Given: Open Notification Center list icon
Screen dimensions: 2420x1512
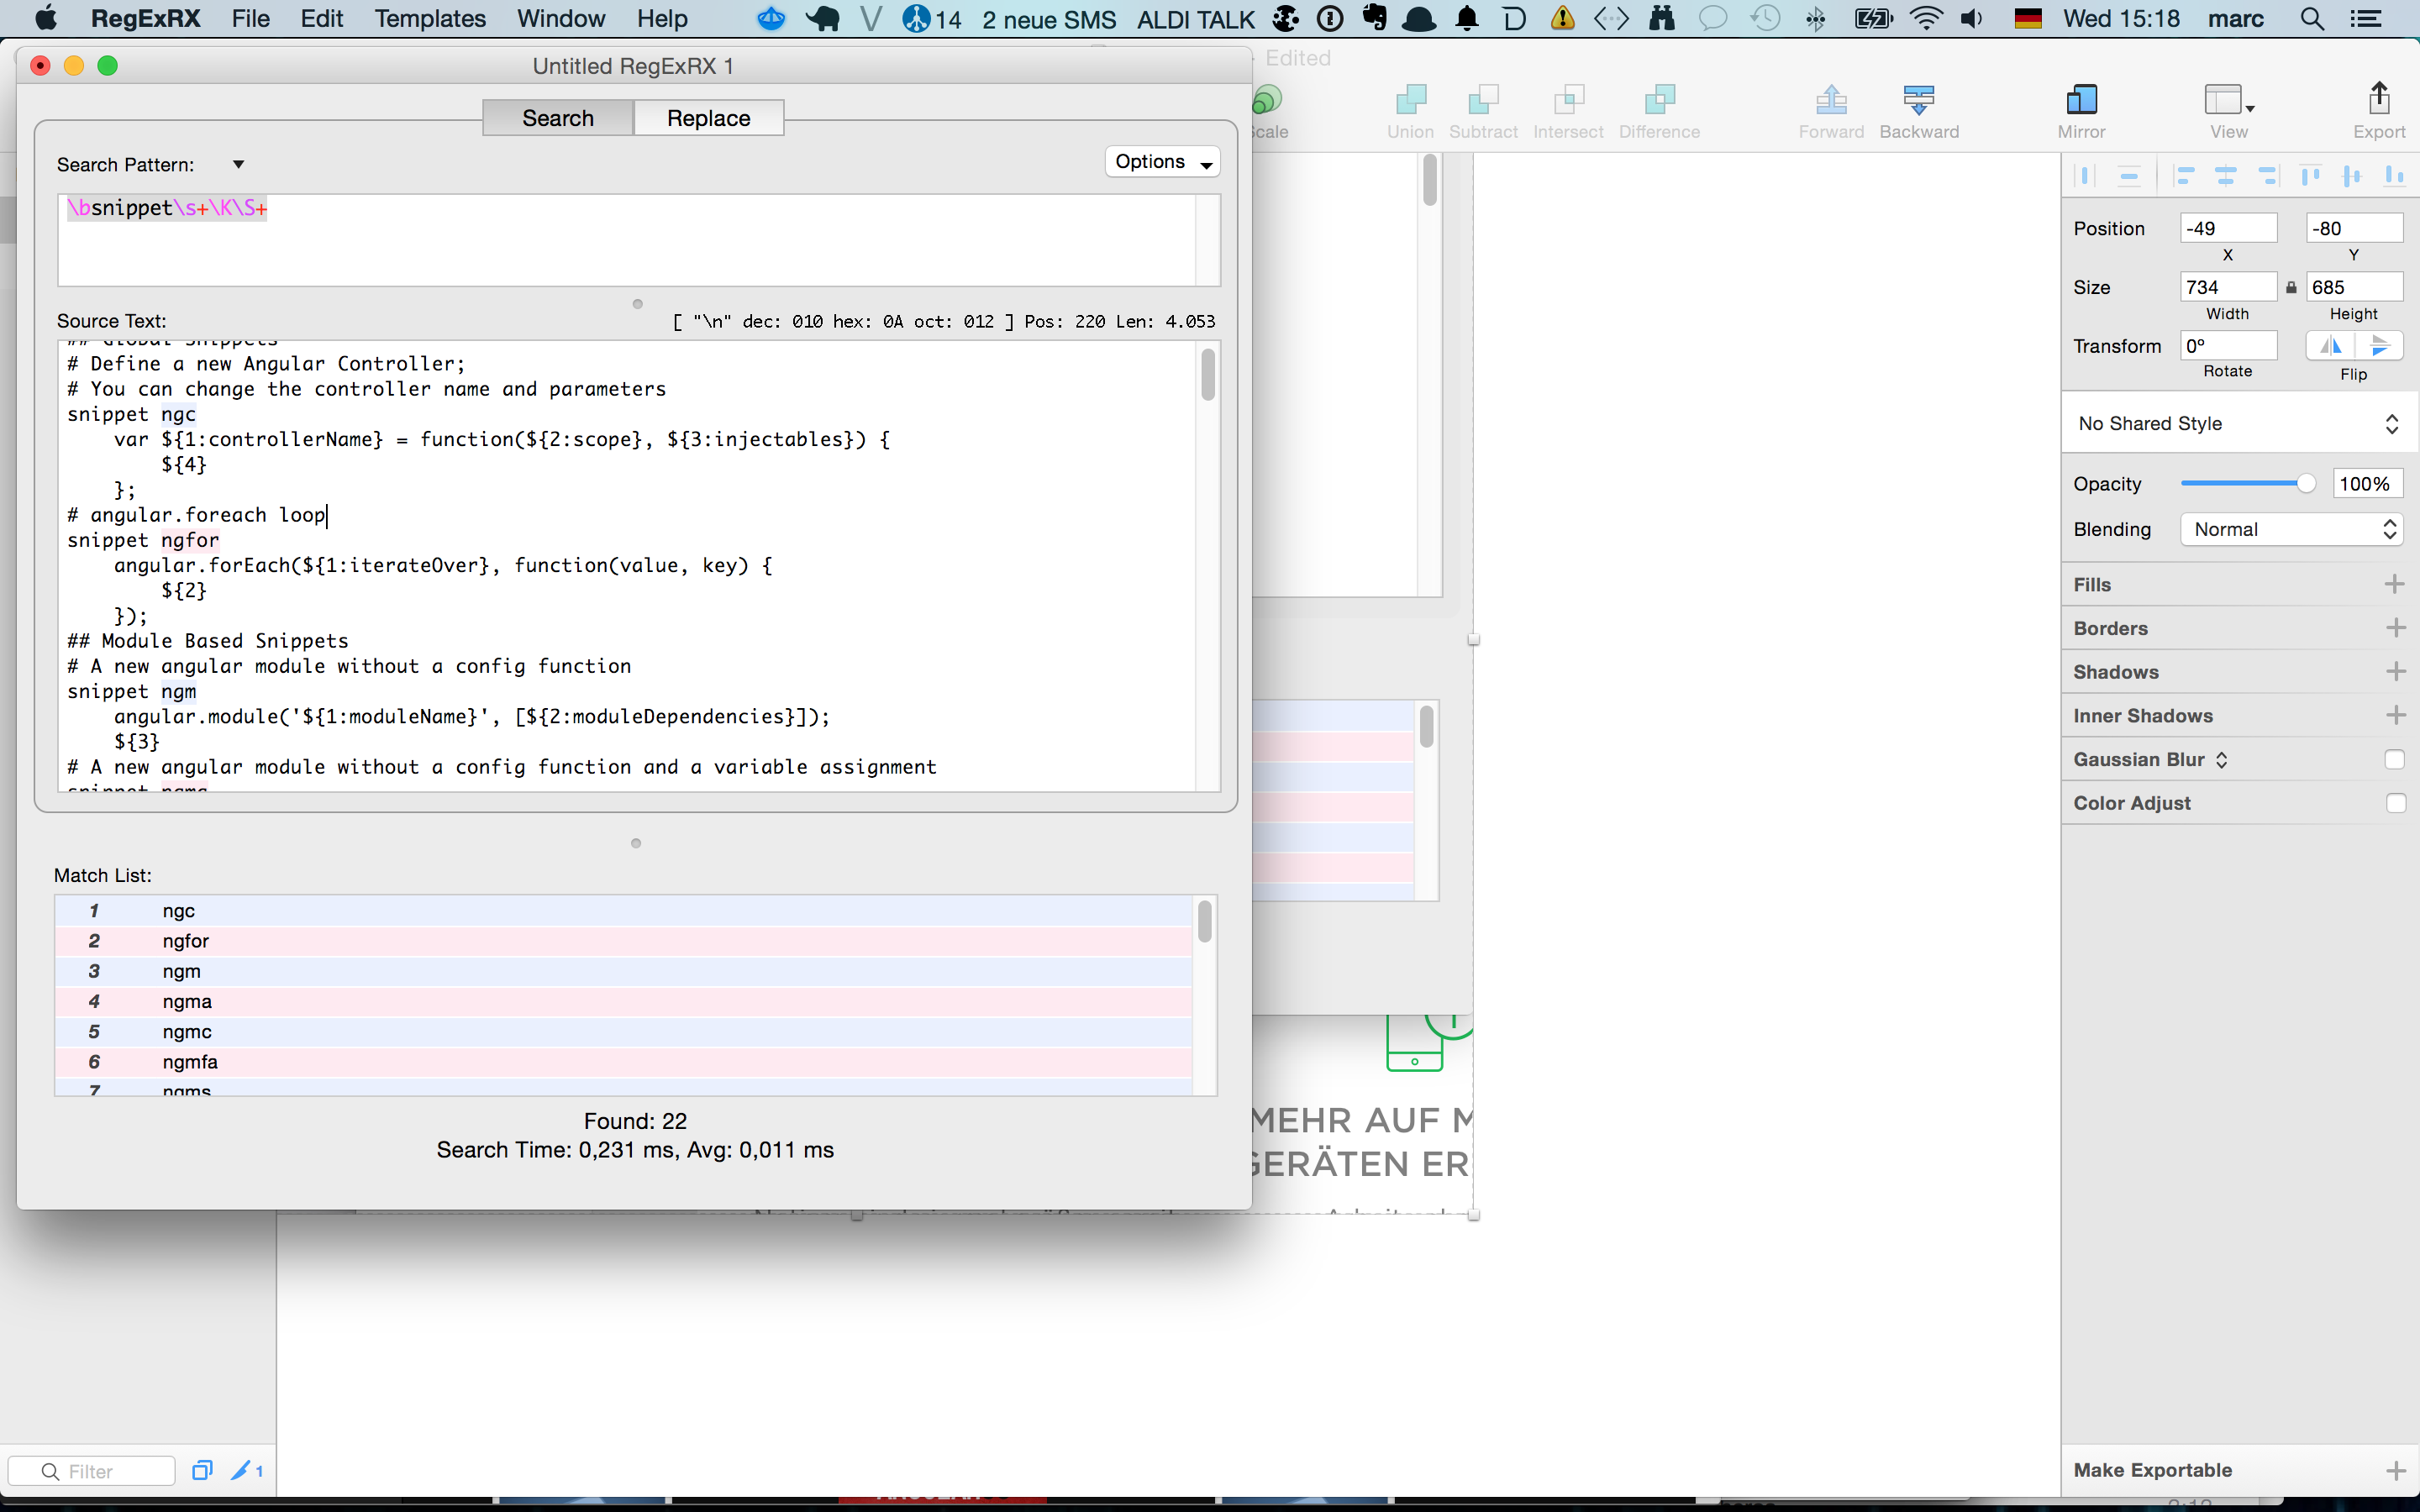Looking at the screenshot, I should [x=2365, y=19].
